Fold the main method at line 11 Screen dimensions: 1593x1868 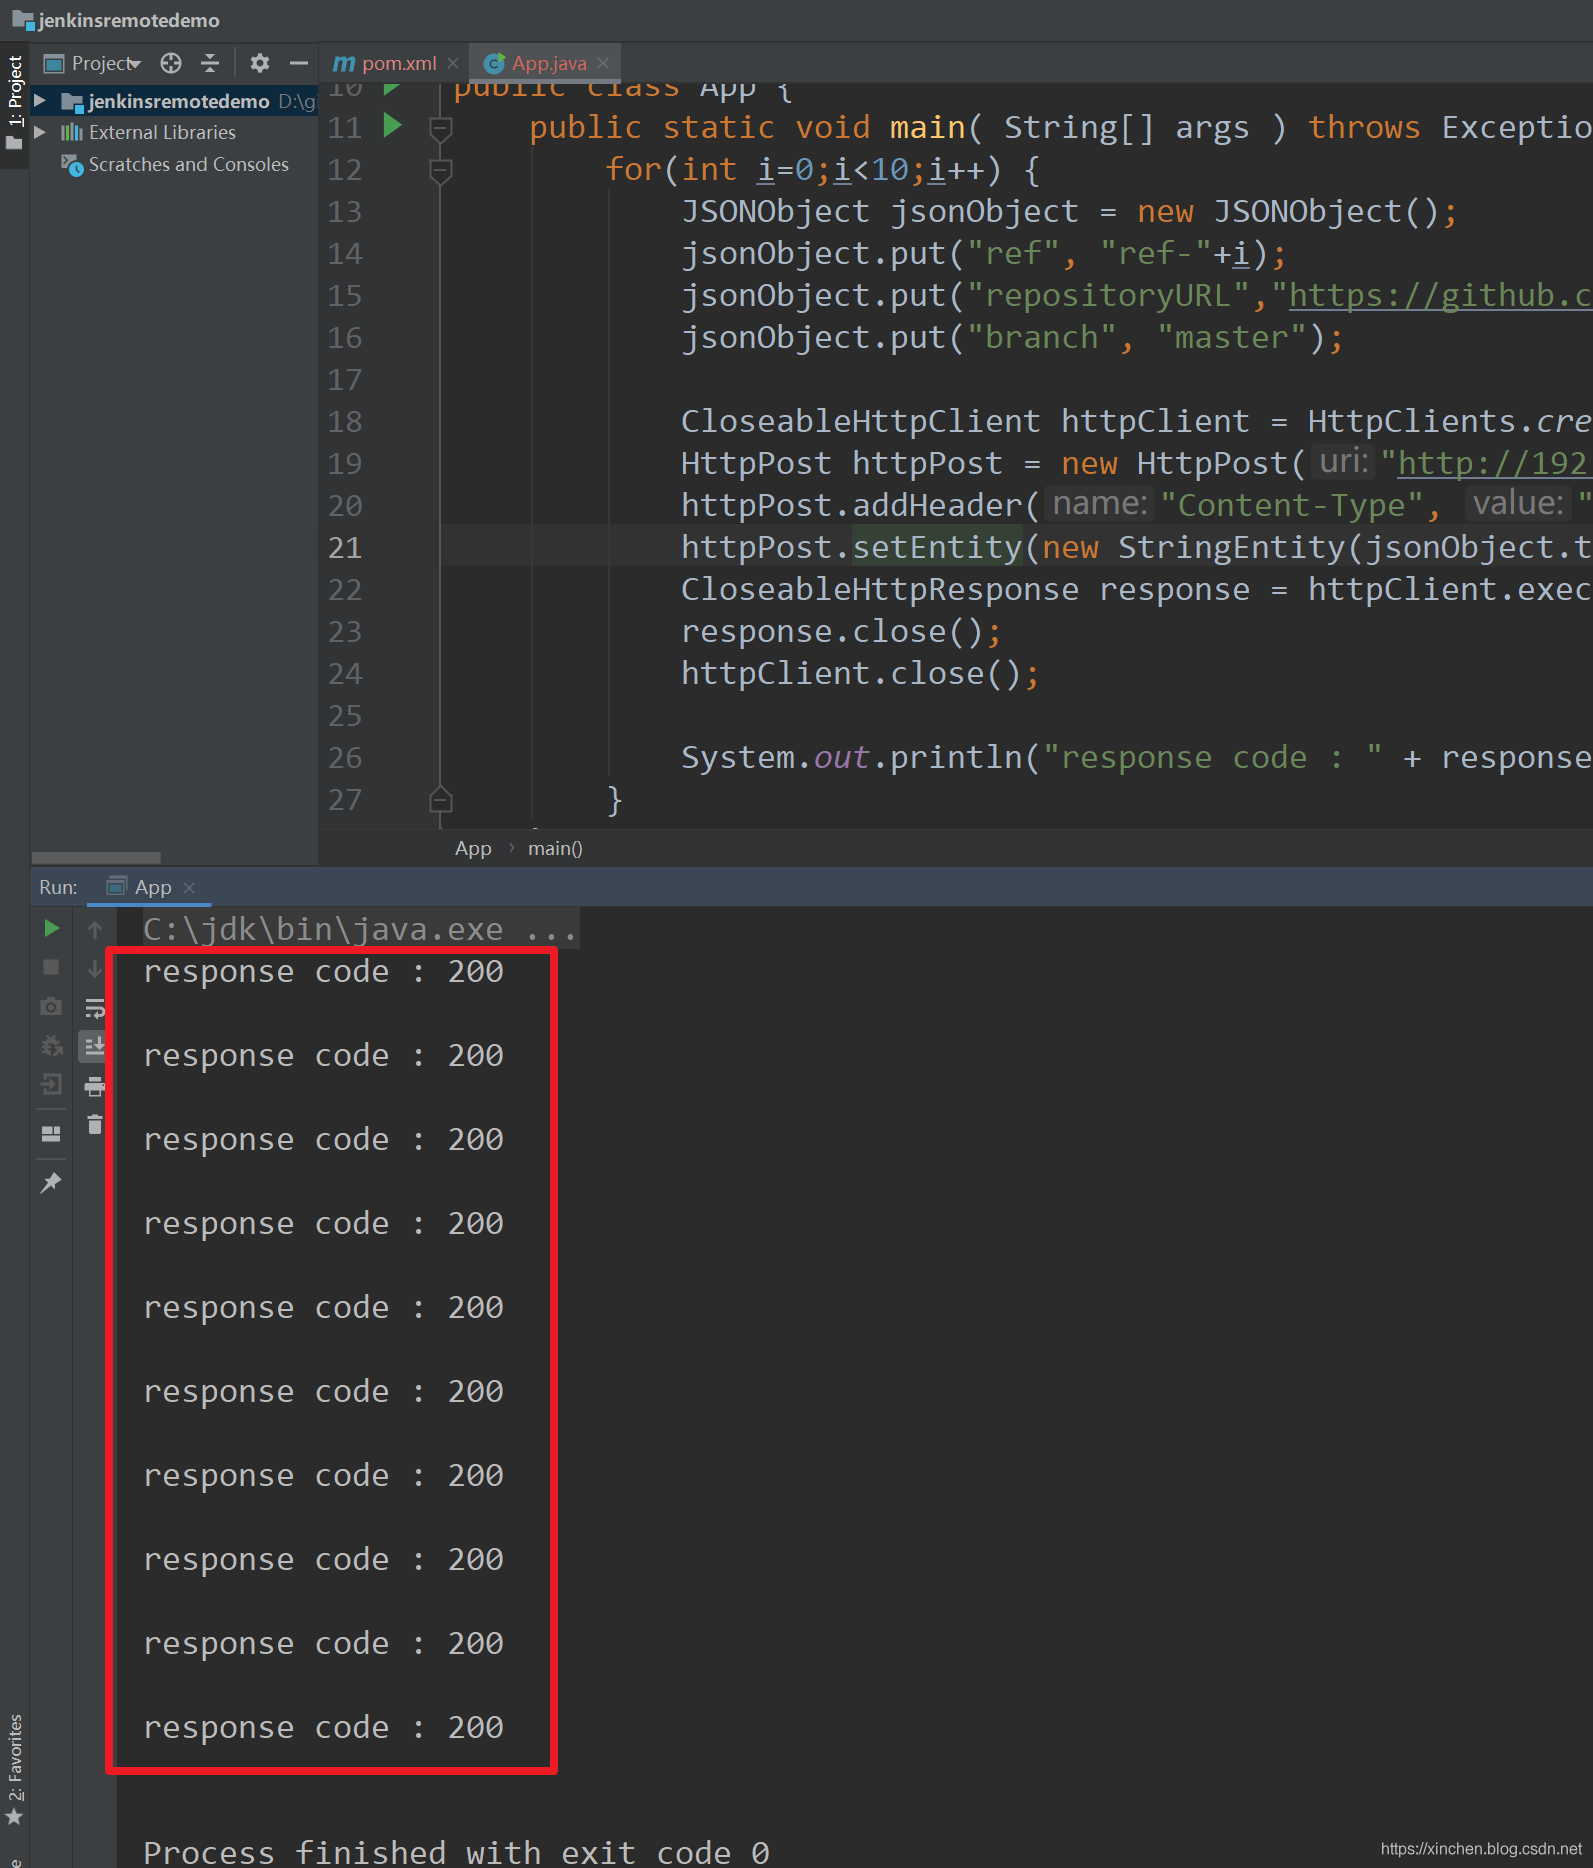point(440,128)
